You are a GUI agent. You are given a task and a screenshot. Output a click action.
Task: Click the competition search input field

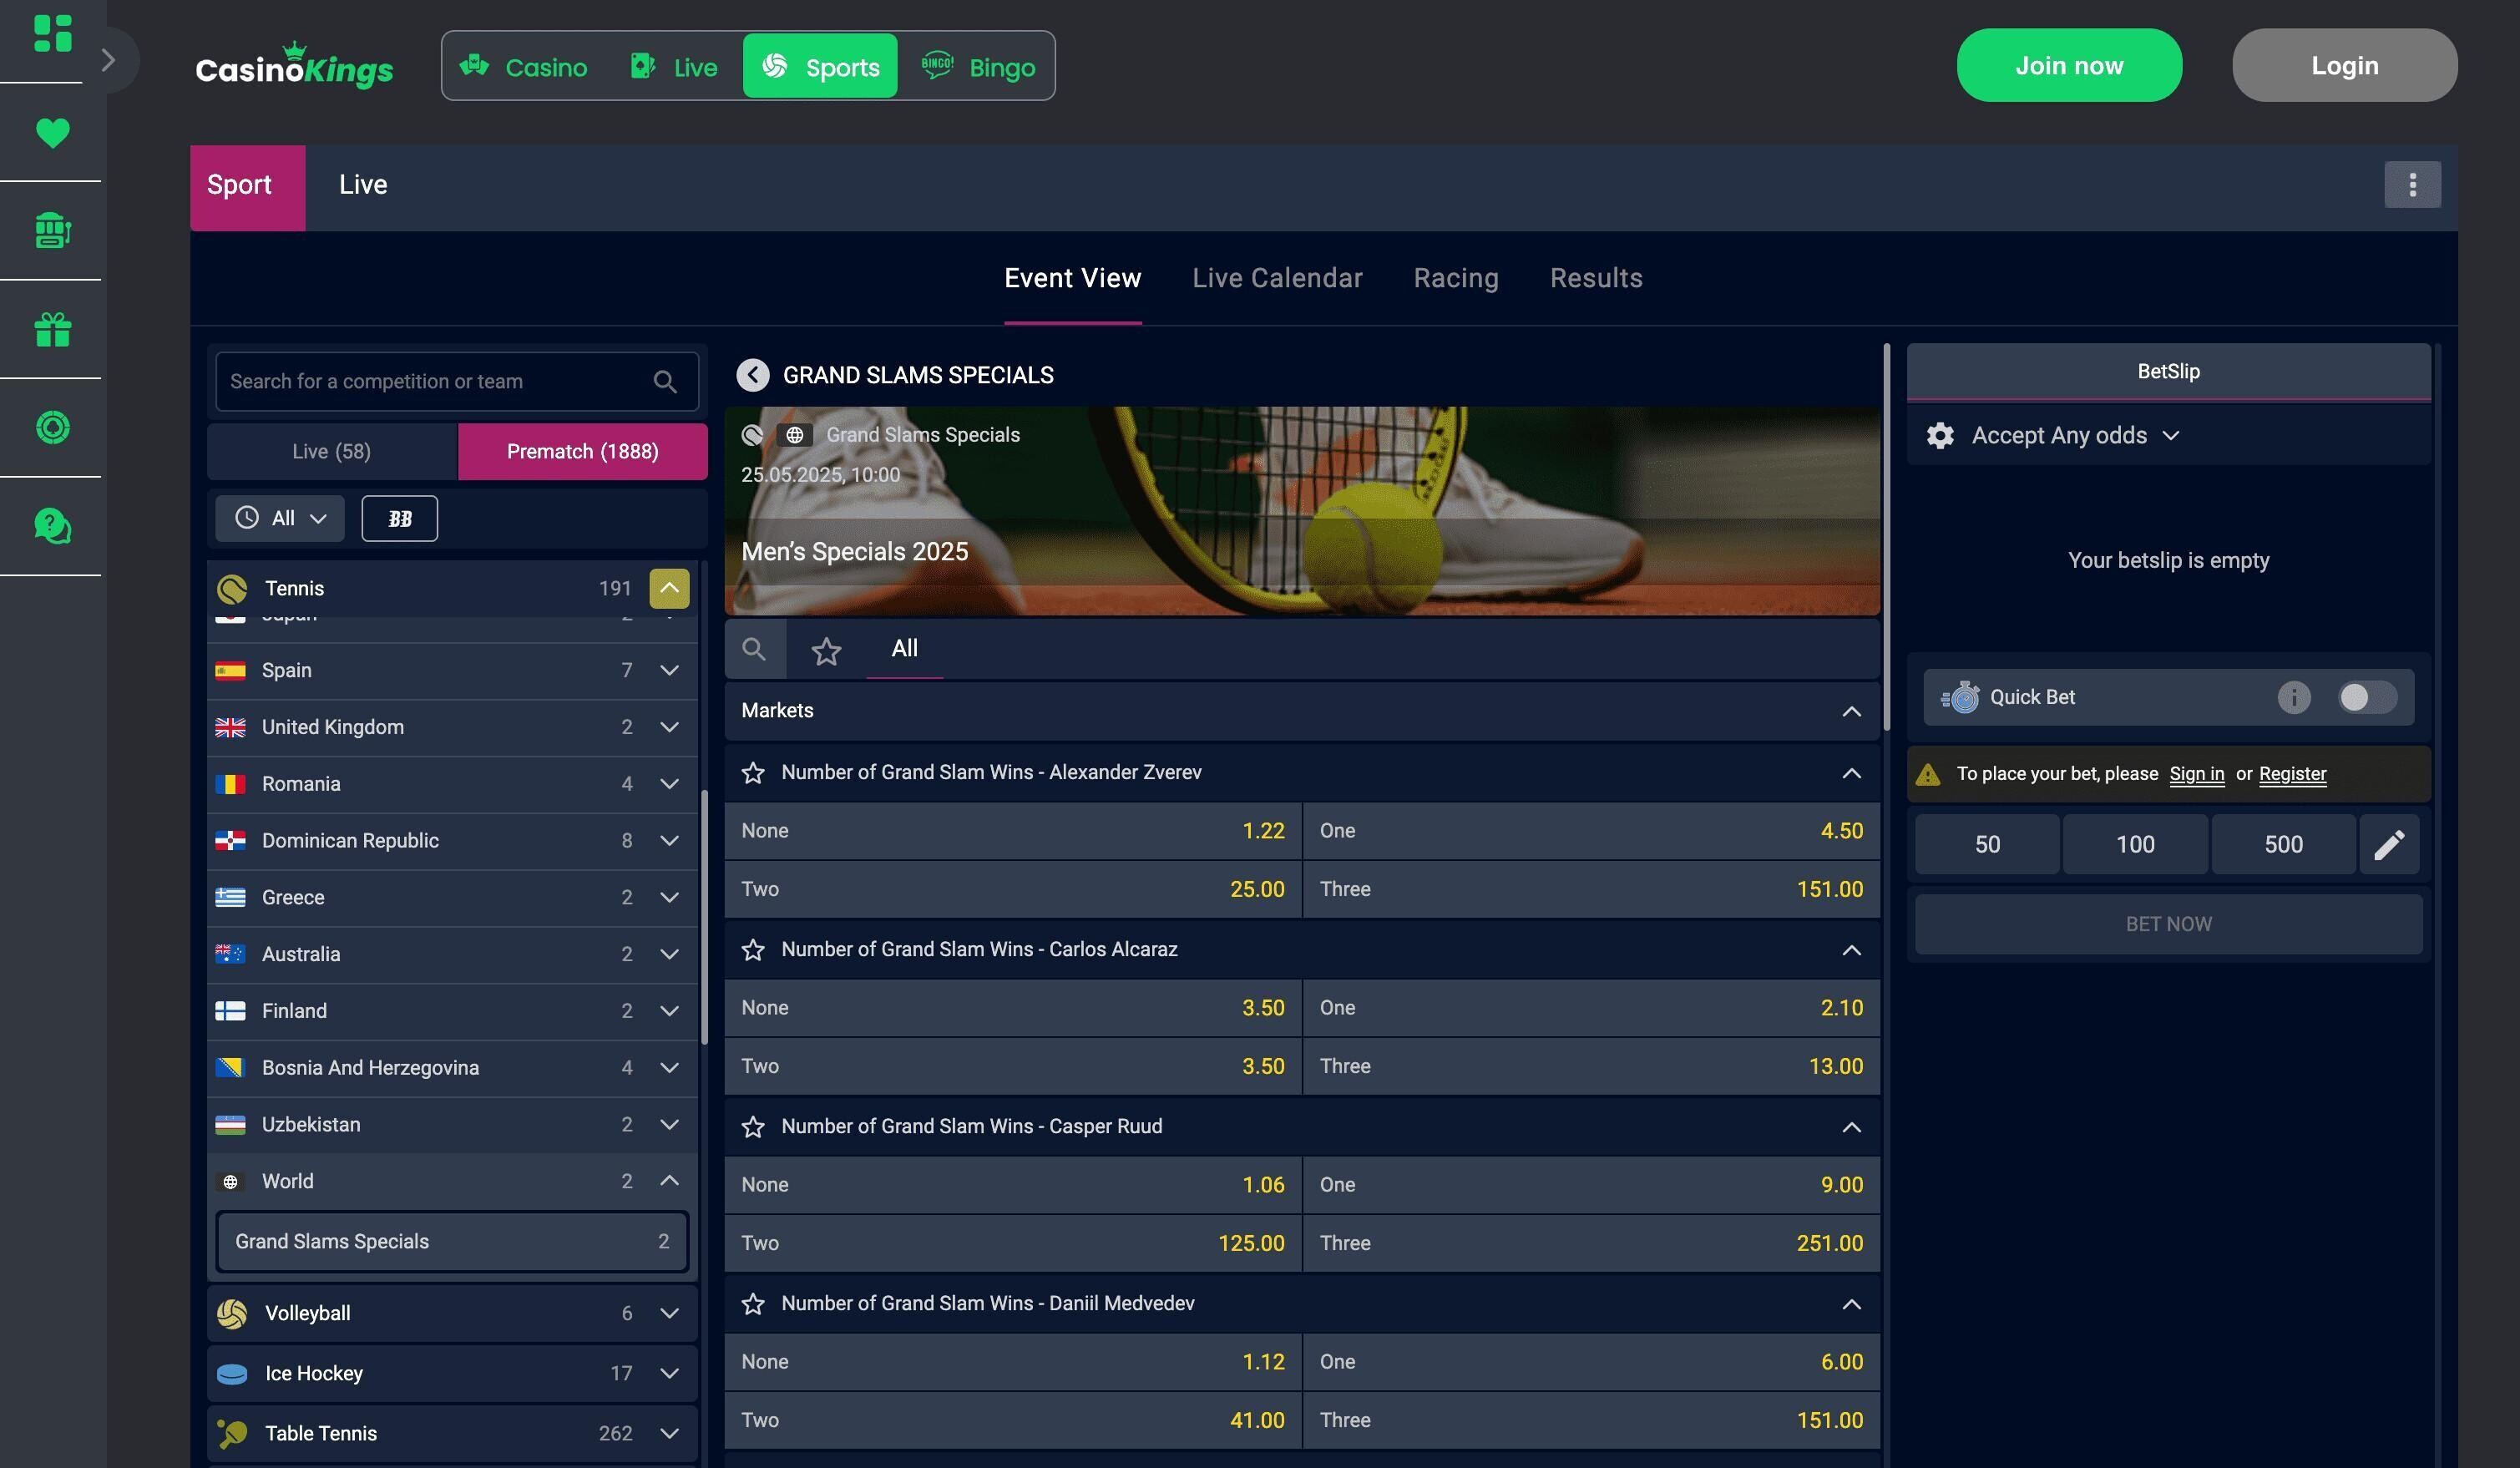pos(457,381)
